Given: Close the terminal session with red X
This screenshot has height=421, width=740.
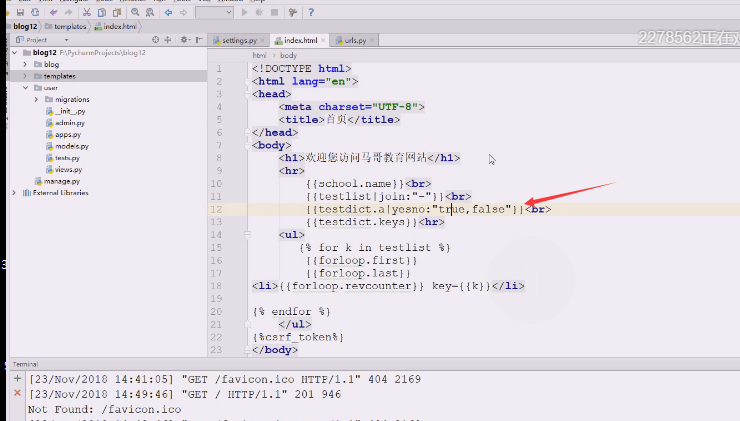Looking at the screenshot, I should coord(17,393).
